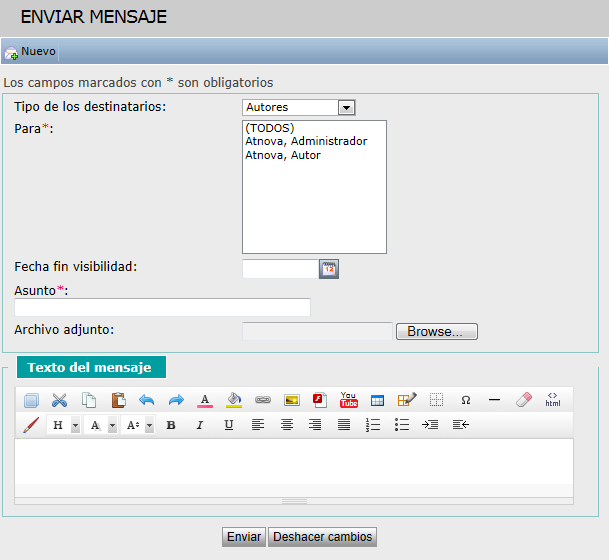The height and width of the screenshot is (560, 609).
Task: Insert a table with the blue table icon
Action: [x=378, y=400]
